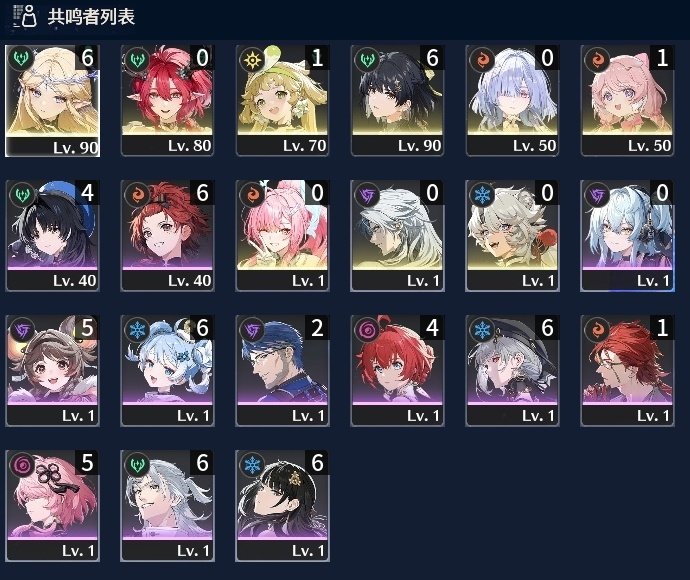Click the sun element icon on Lv. 70 card
This screenshot has width=690, height=580.
click(x=253, y=59)
